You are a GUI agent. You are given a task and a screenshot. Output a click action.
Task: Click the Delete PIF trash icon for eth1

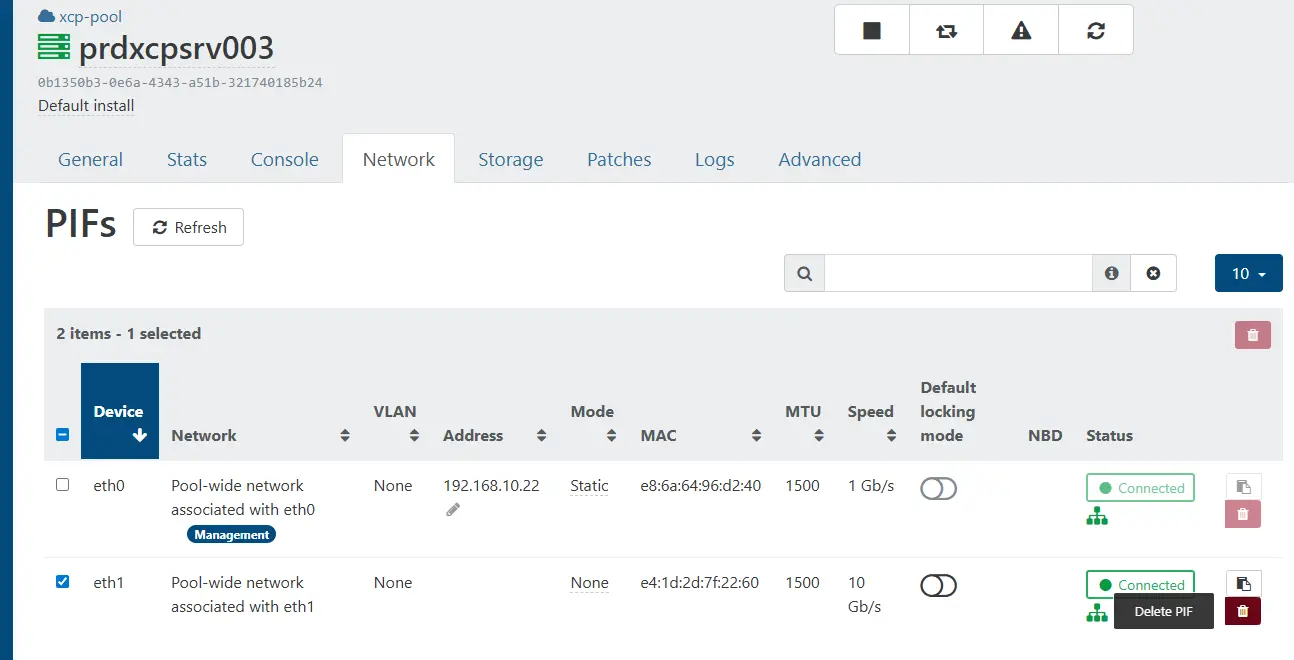pyautogui.click(x=1243, y=610)
